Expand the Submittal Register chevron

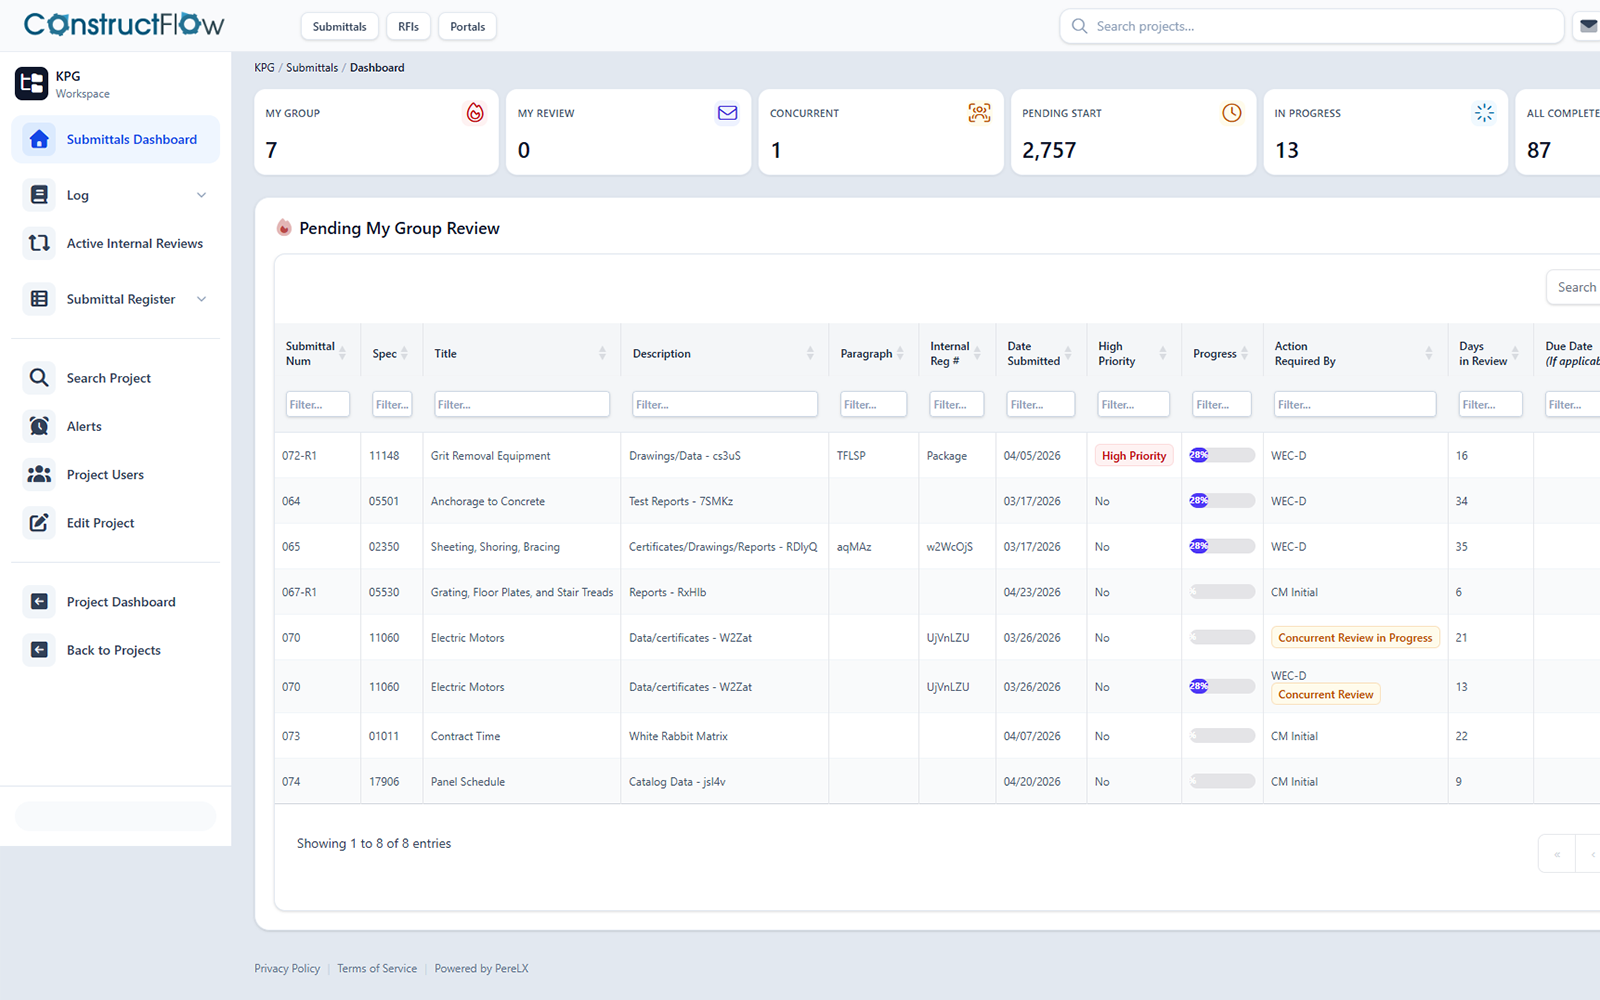(201, 299)
